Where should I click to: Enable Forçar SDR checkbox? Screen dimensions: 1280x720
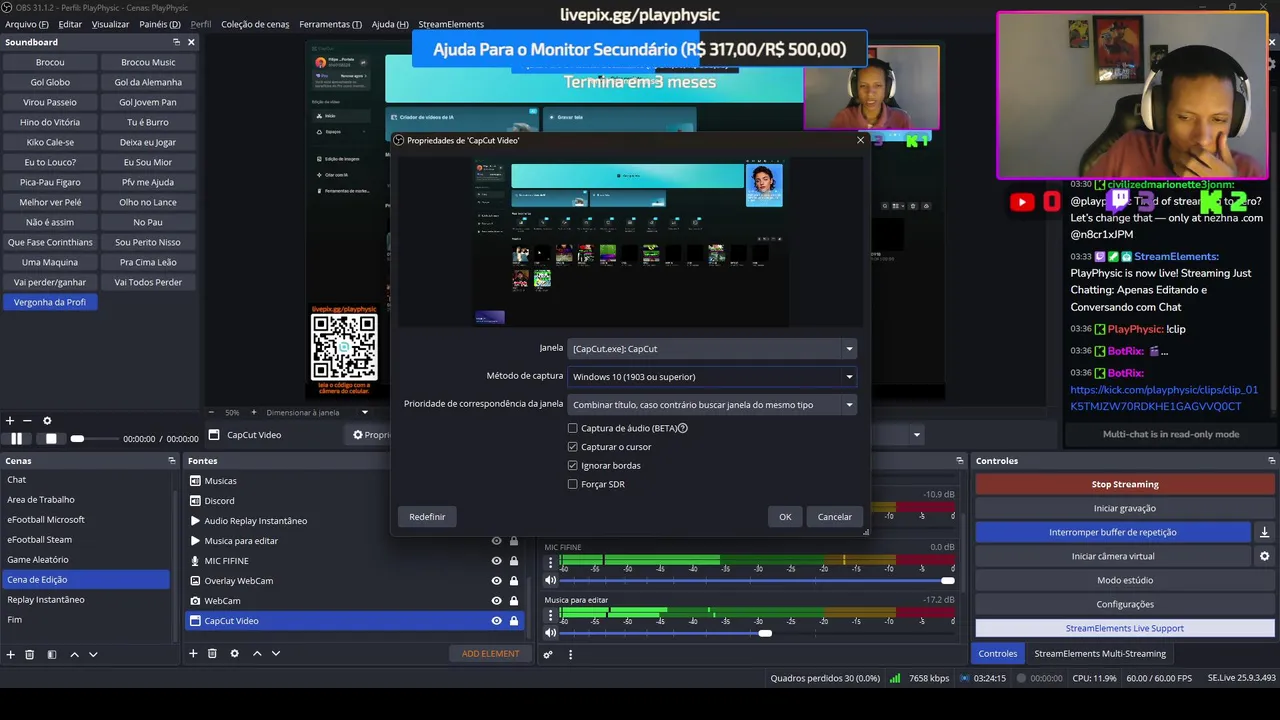[573, 484]
